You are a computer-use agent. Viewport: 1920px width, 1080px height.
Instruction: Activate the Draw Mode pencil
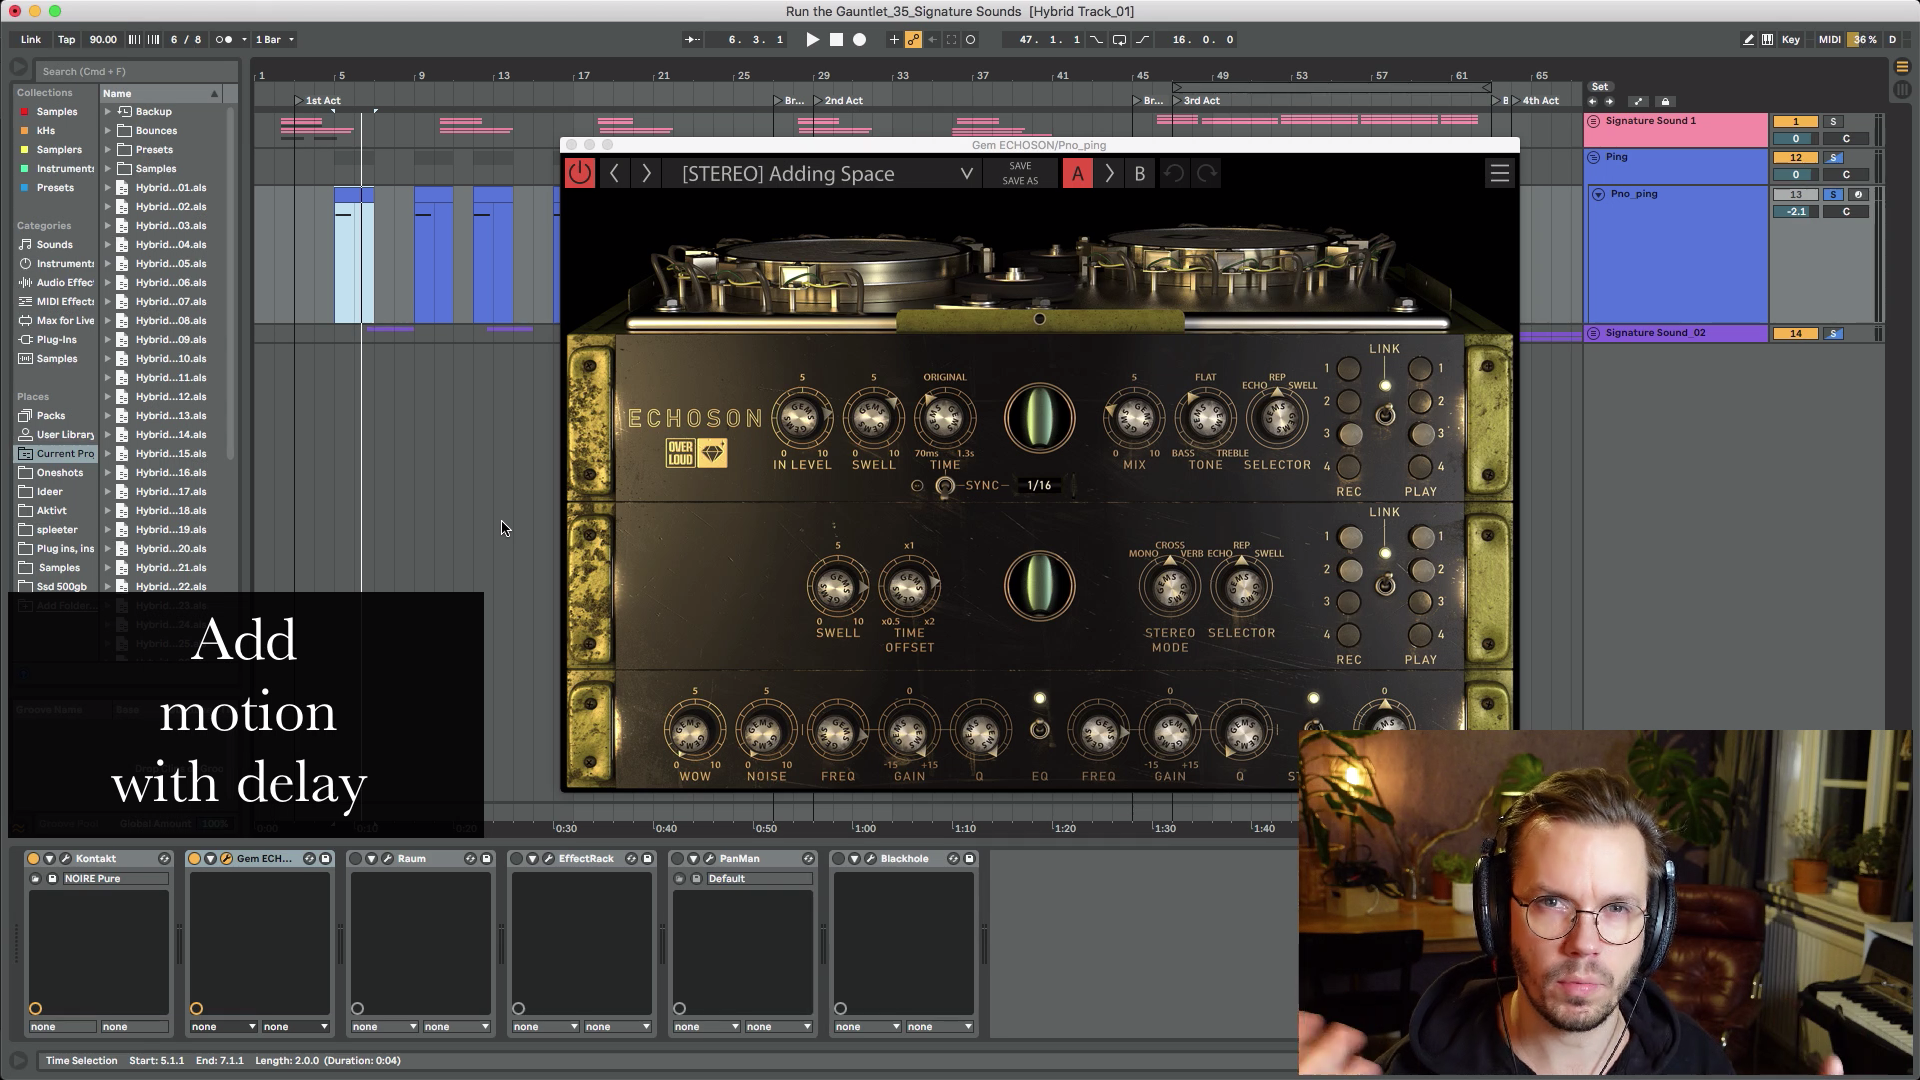tap(1748, 40)
